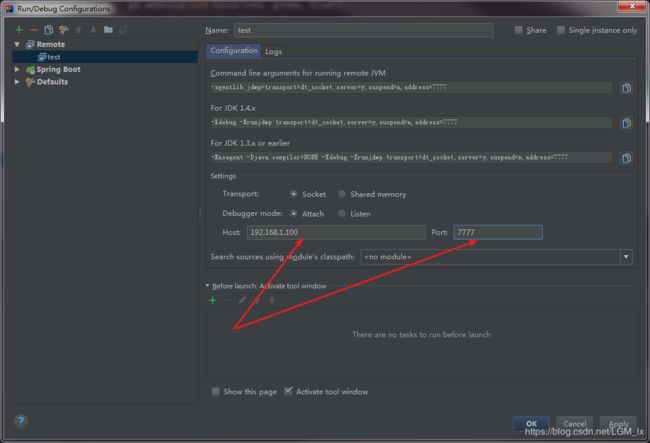Copy the remote JVM command line arguments

(626, 88)
